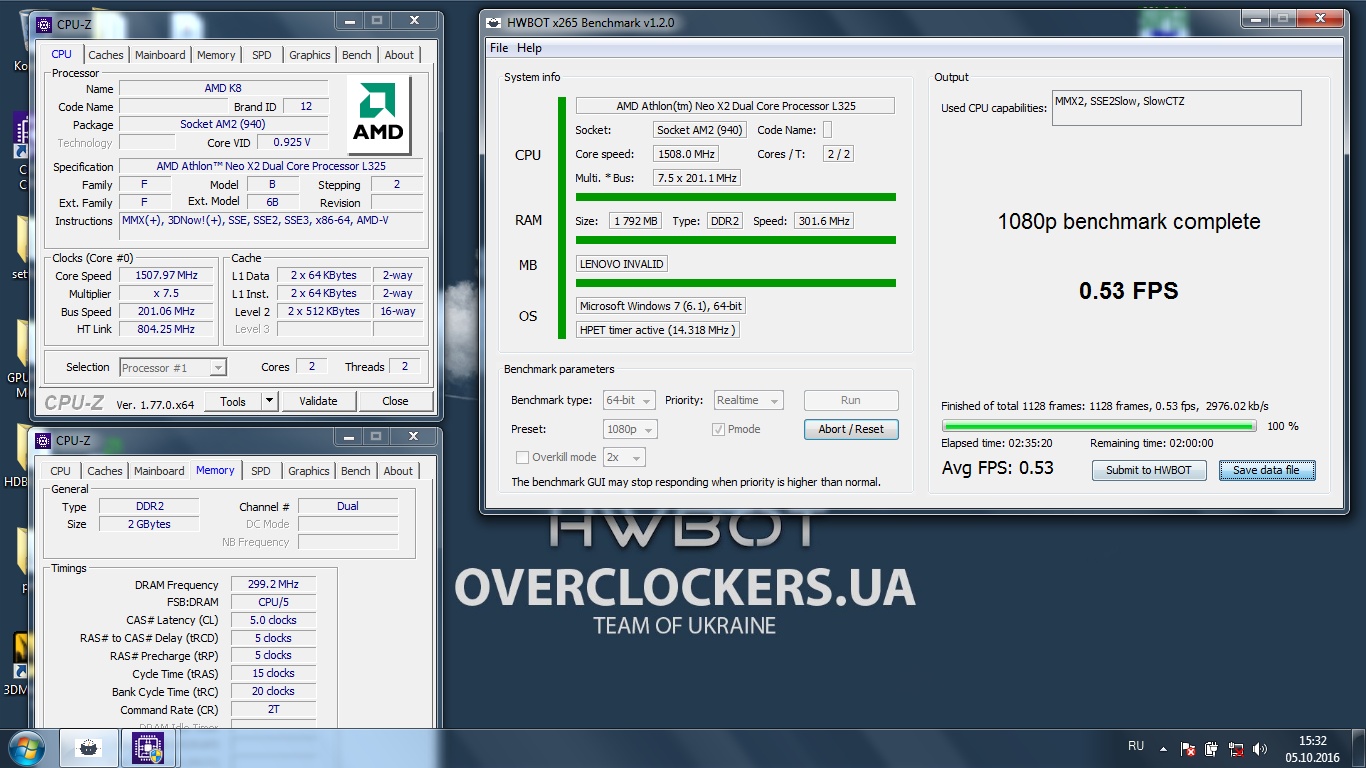Toggle the Pmode checkbox
Image resolution: width=1366 pixels, height=768 pixels.
point(718,429)
